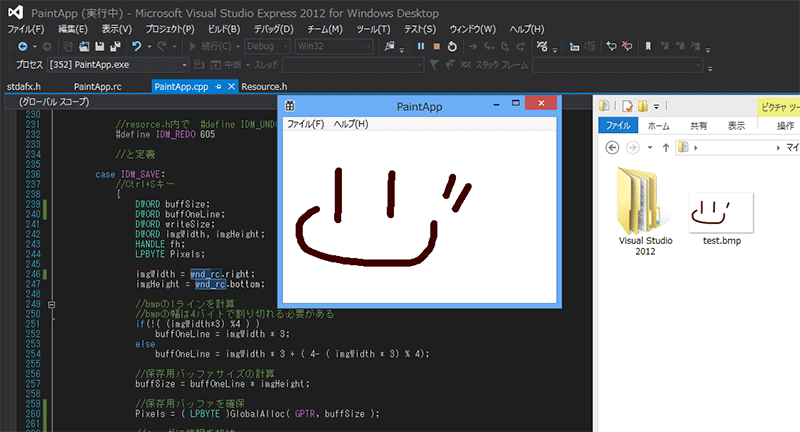The image size is (800, 432).
Task: Open the ホーム tab in Explorer ribbon
Action: click(x=658, y=125)
